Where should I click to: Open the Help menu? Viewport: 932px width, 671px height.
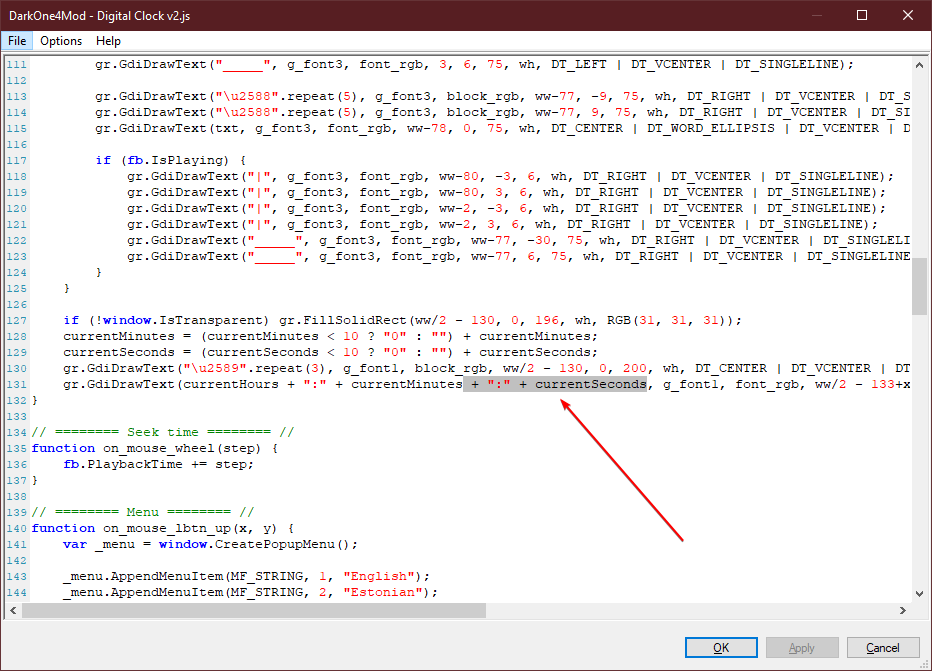108,41
